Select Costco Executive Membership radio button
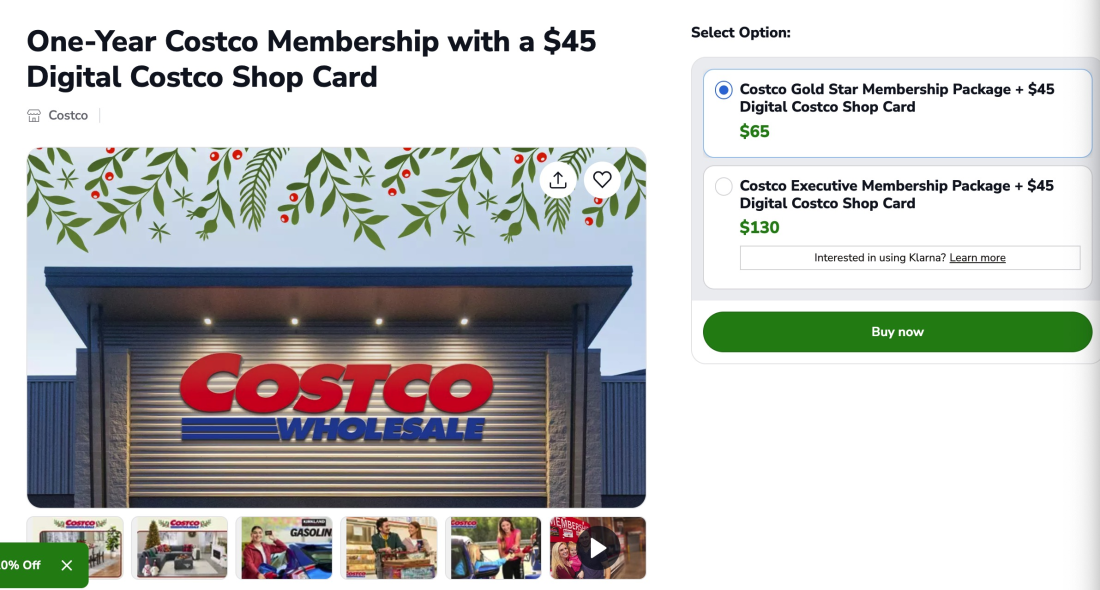 coord(724,186)
